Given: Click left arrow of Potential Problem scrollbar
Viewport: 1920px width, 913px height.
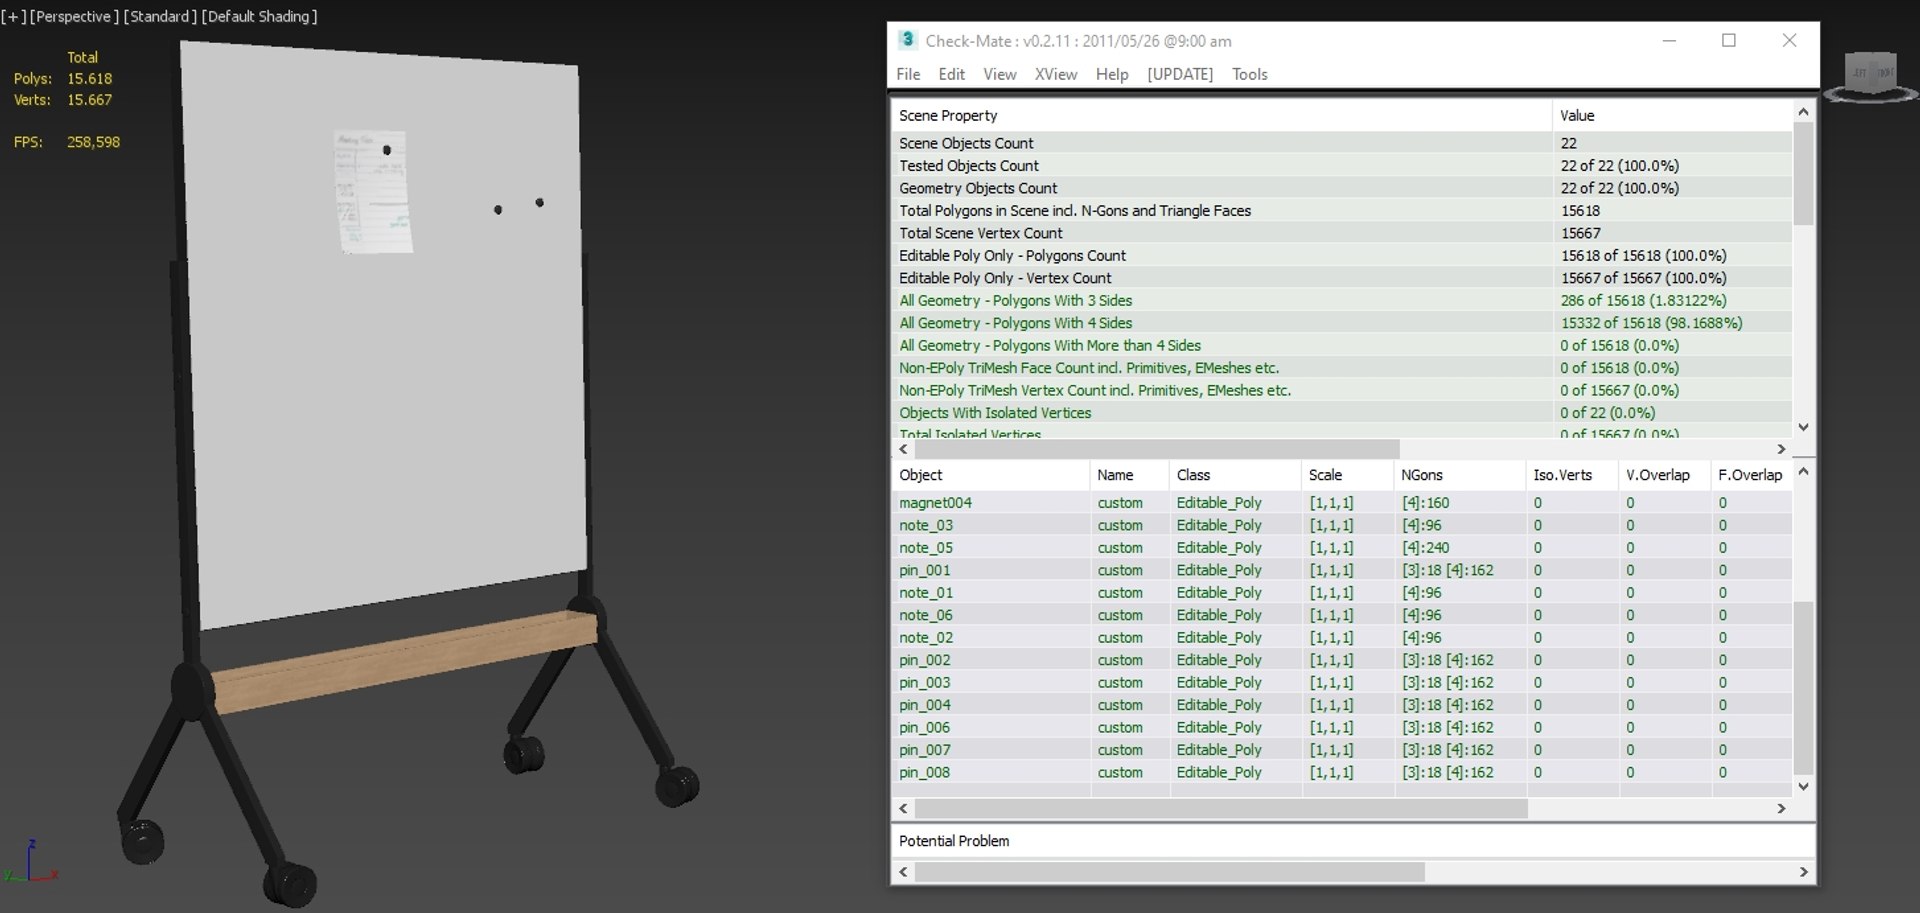Looking at the screenshot, I should coord(904,872).
